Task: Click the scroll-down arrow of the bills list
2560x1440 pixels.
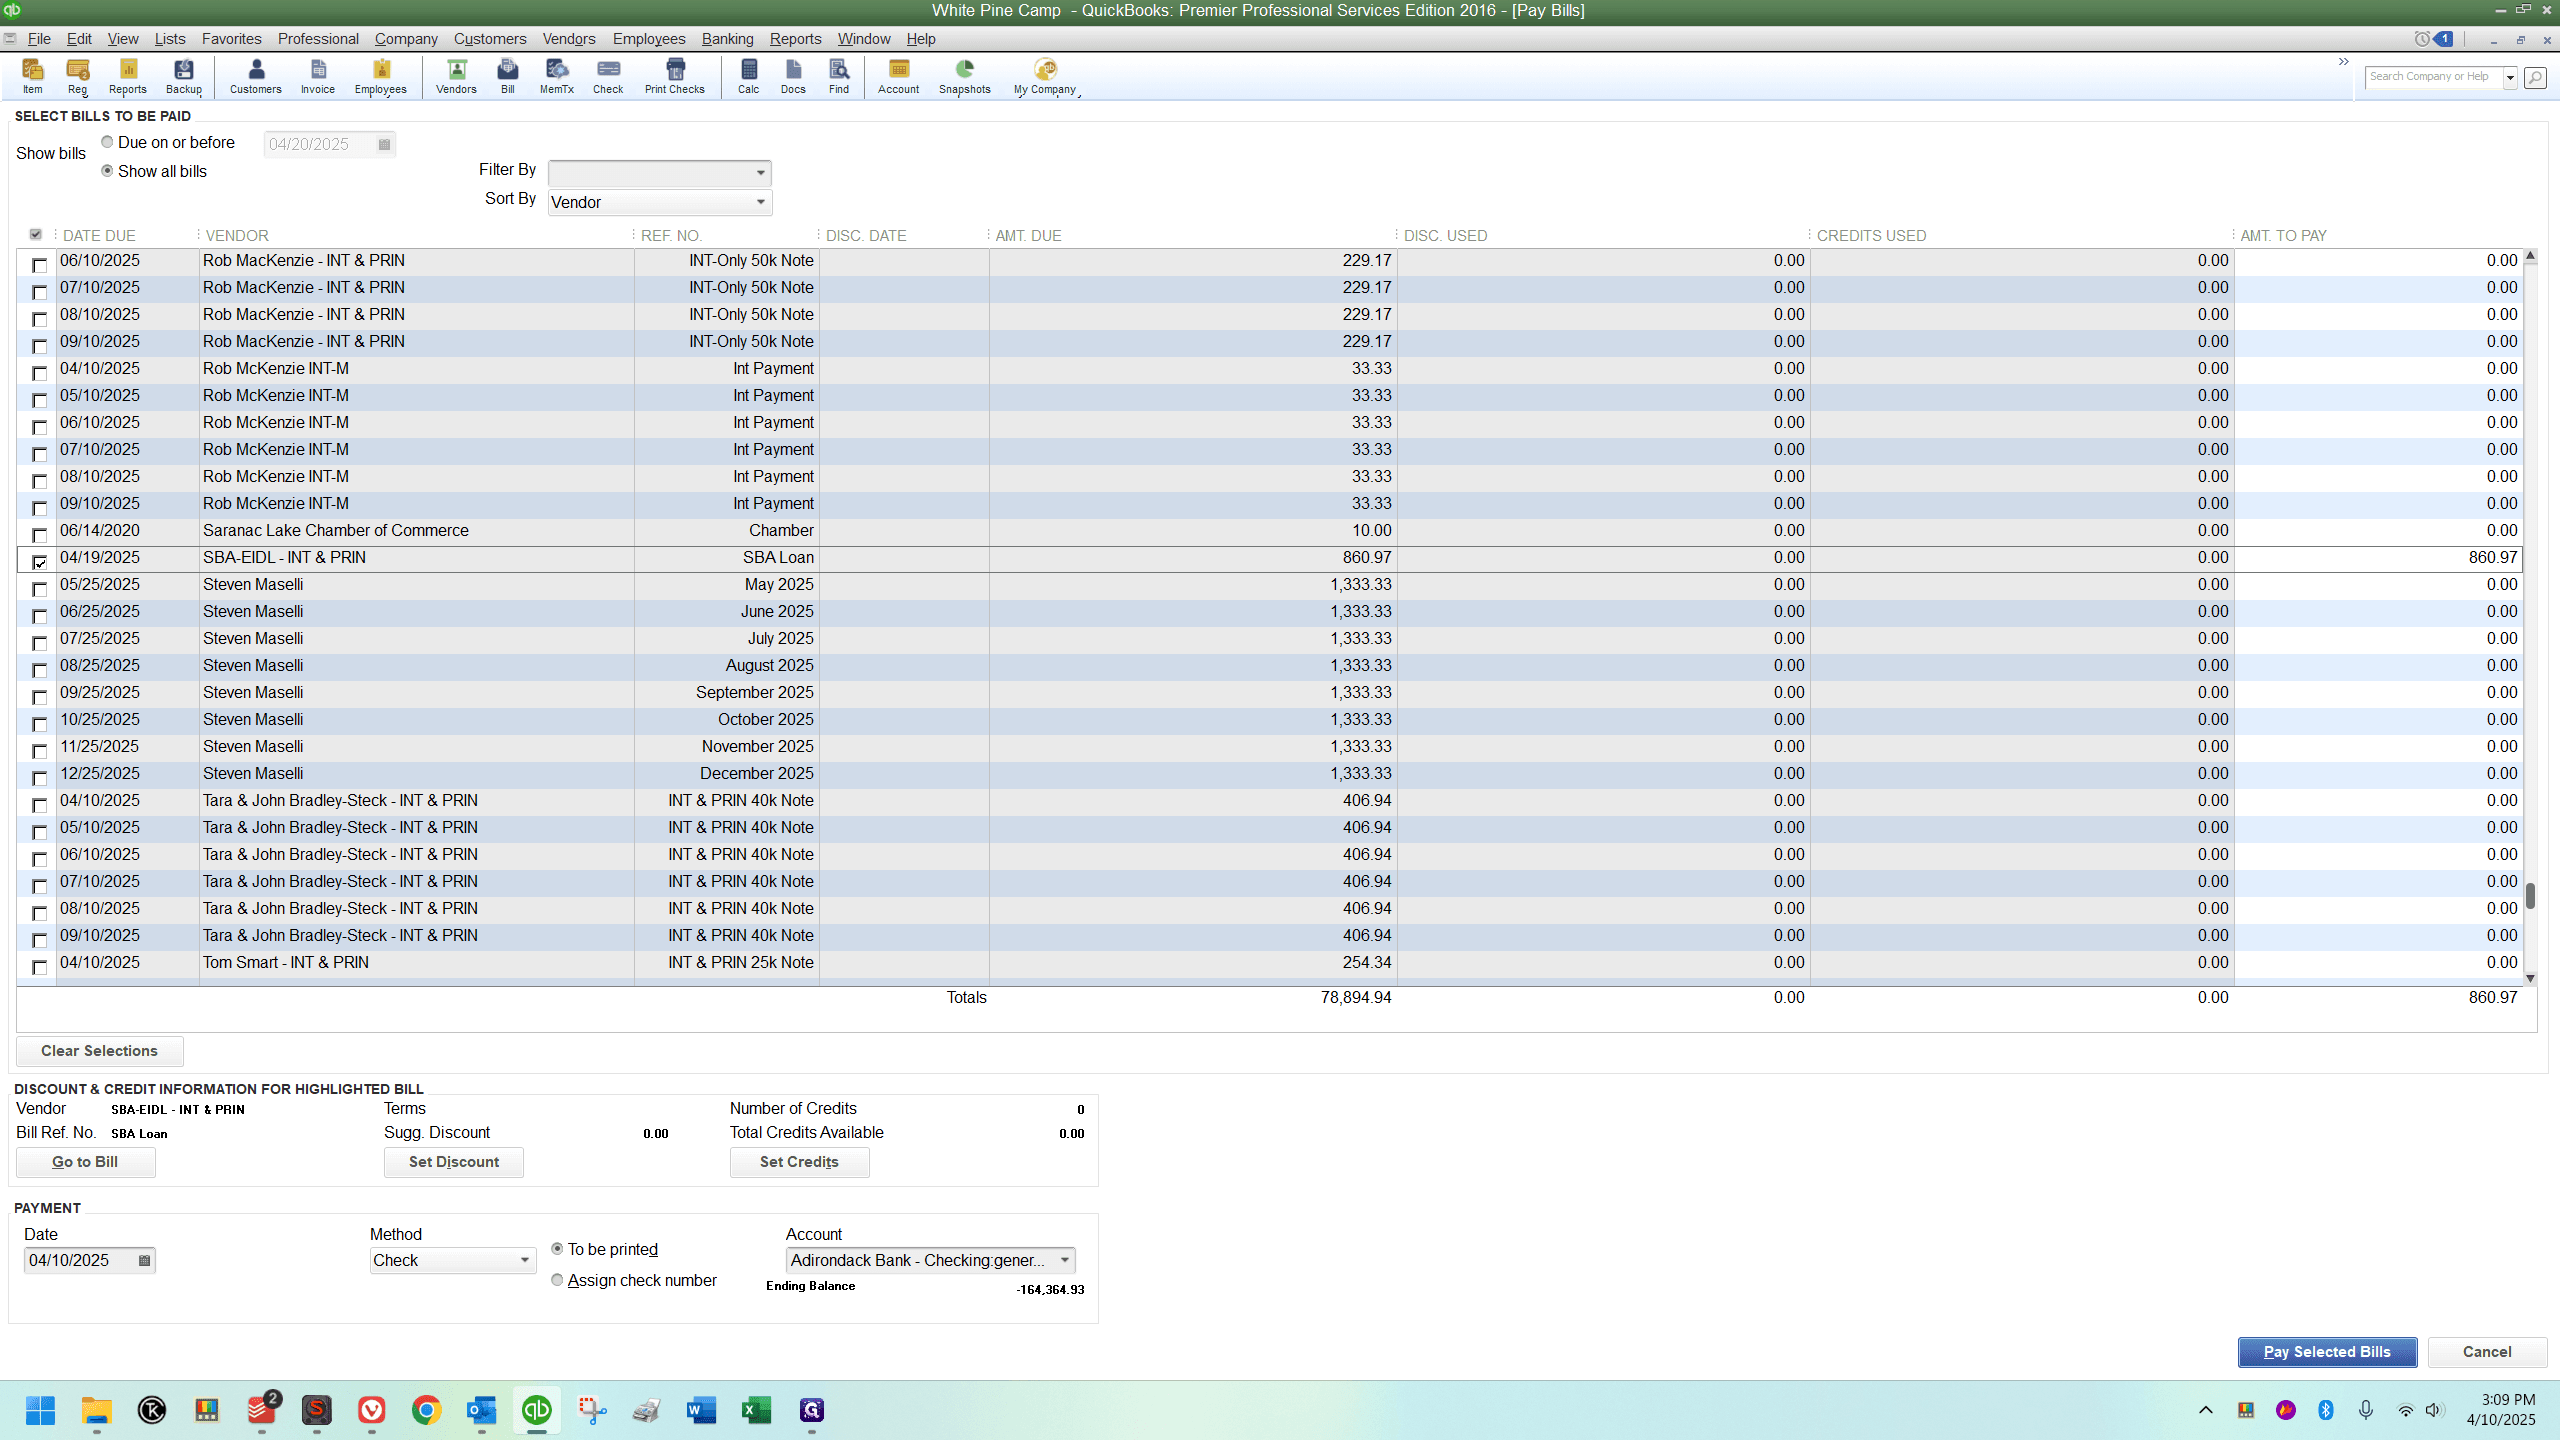Action: click(x=2531, y=978)
